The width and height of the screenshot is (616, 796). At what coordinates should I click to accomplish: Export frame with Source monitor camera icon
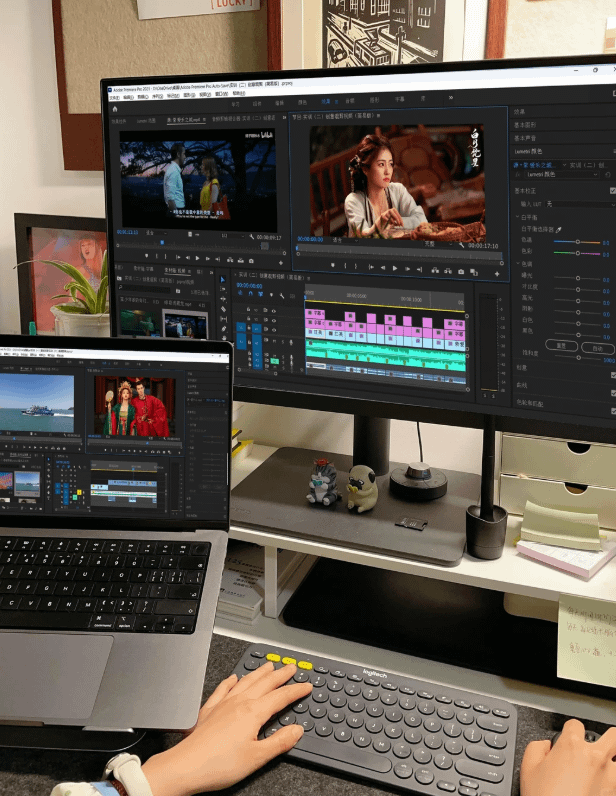251,261
